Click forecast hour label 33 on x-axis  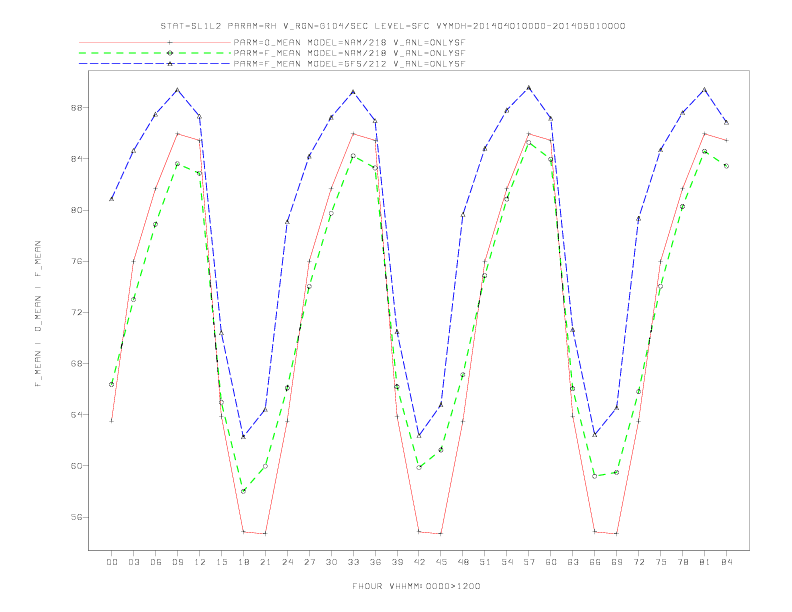[353, 562]
